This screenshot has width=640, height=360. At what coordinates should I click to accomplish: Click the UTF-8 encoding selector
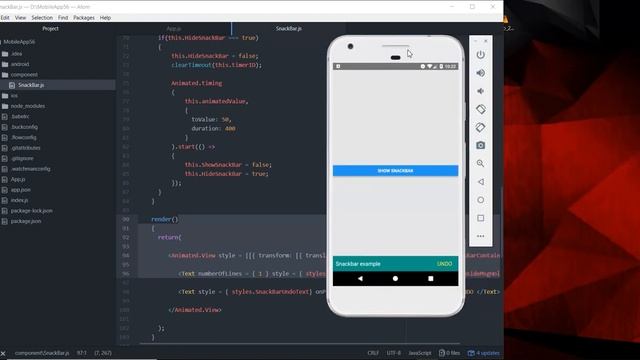click(x=393, y=353)
